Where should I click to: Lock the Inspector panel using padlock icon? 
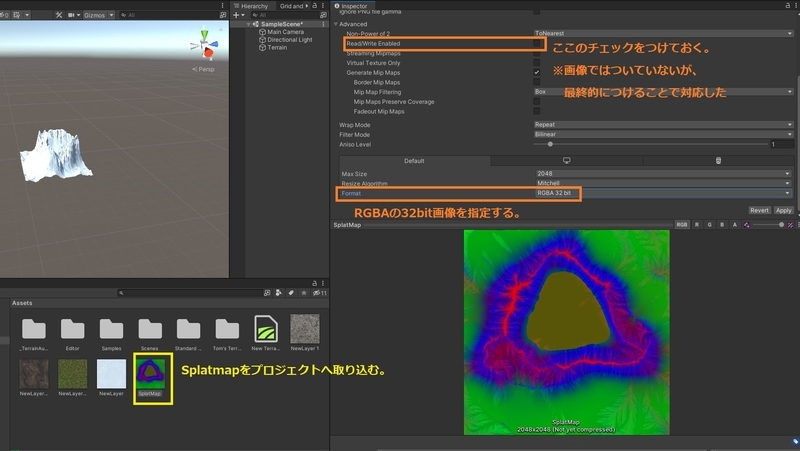(788, 5)
